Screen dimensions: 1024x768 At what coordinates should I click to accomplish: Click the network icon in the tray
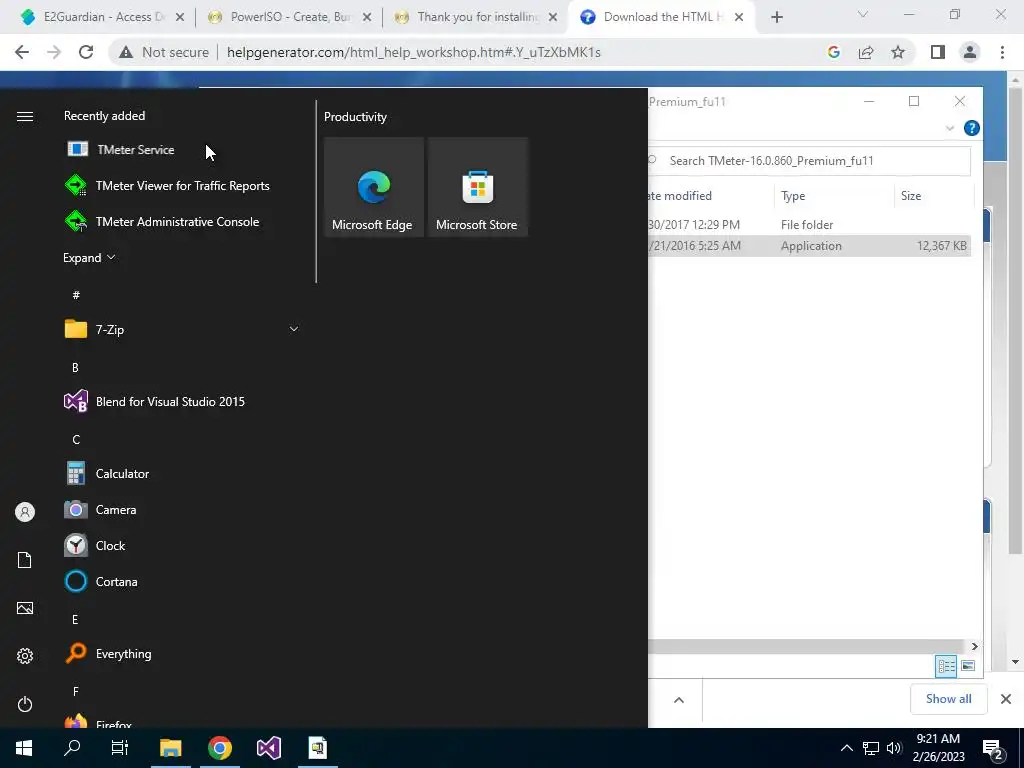(x=871, y=748)
